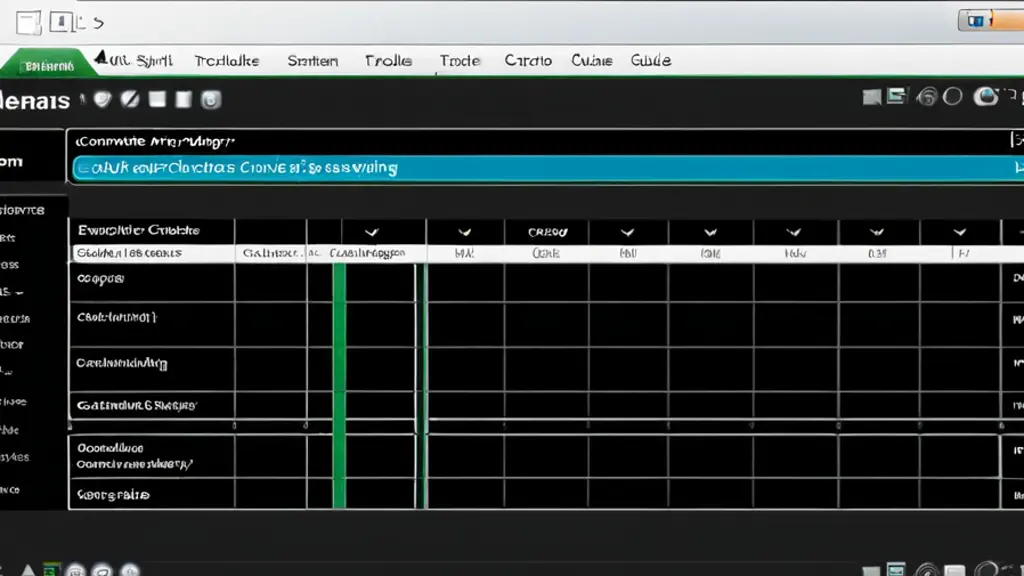
Task: Expand the last dropdown chevron in the table header
Action: tap(959, 232)
